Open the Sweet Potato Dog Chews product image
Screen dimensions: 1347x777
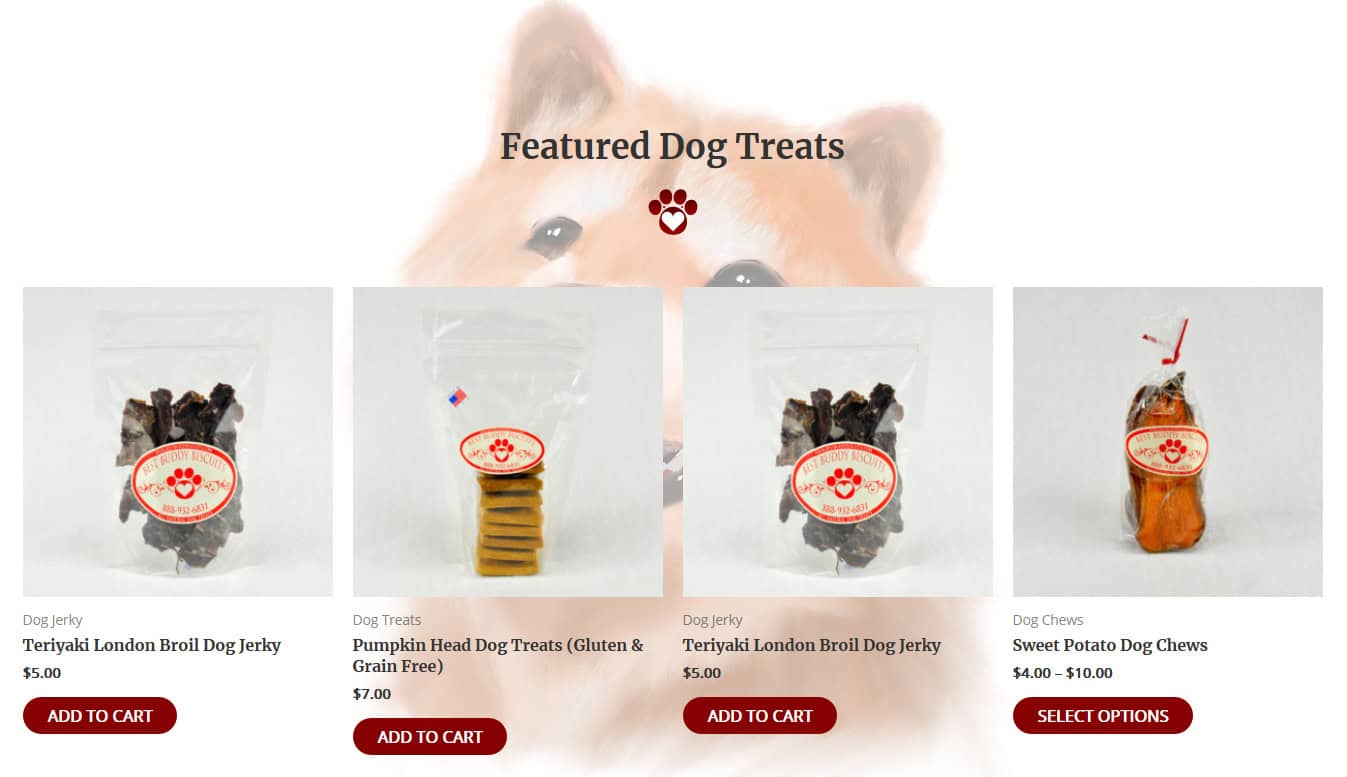point(1167,442)
